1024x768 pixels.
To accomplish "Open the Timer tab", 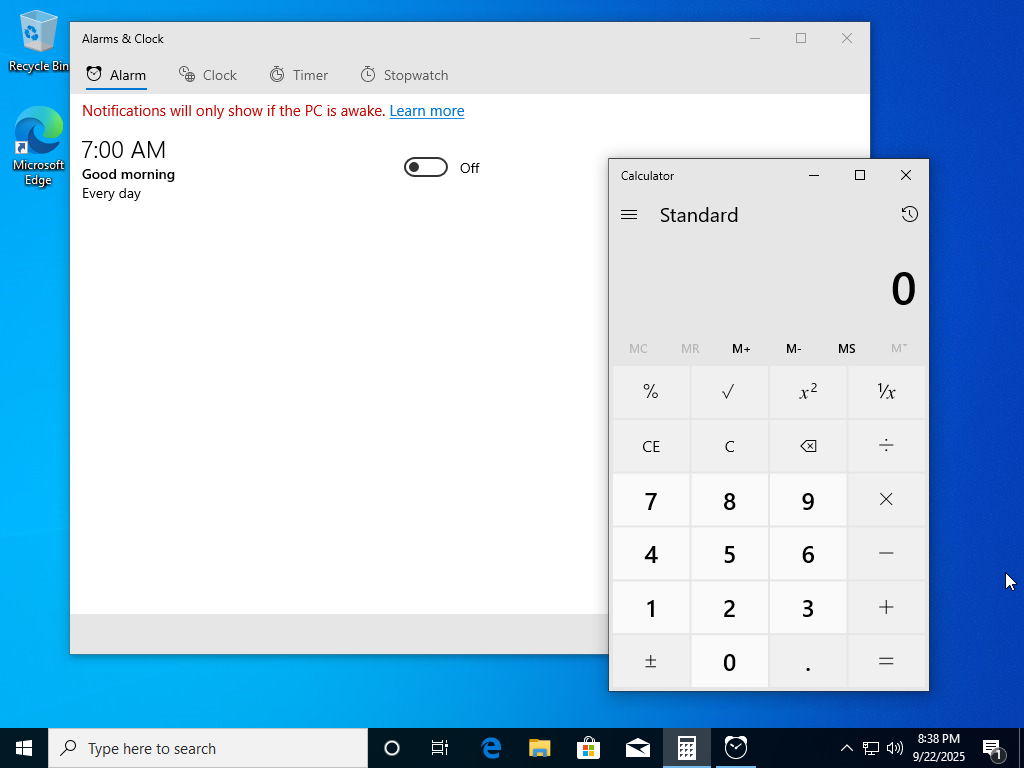I will point(298,75).
